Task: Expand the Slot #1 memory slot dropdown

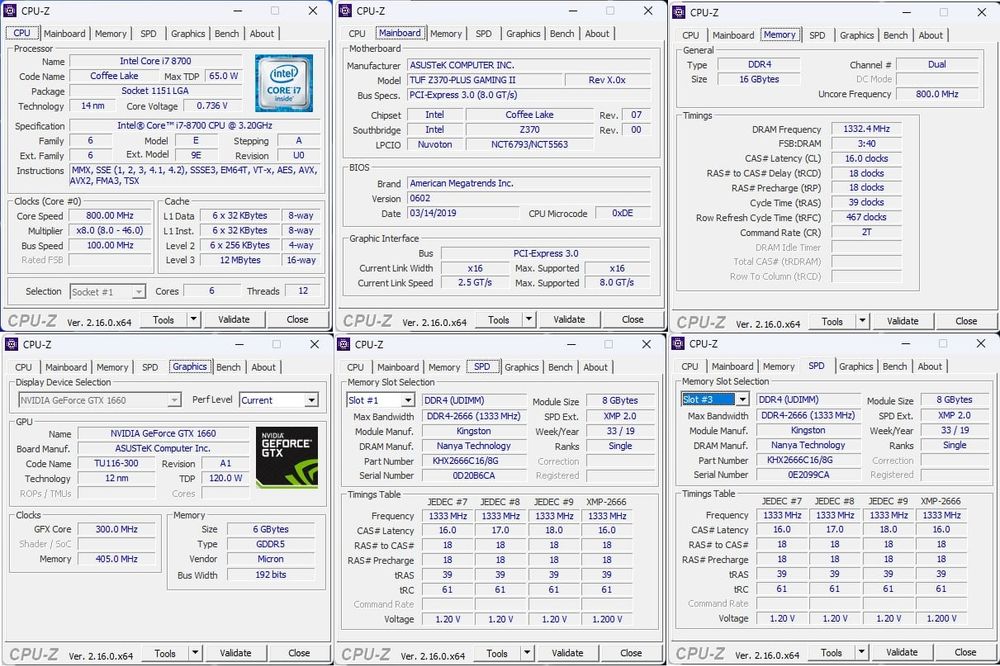Action: pos(408,400)
